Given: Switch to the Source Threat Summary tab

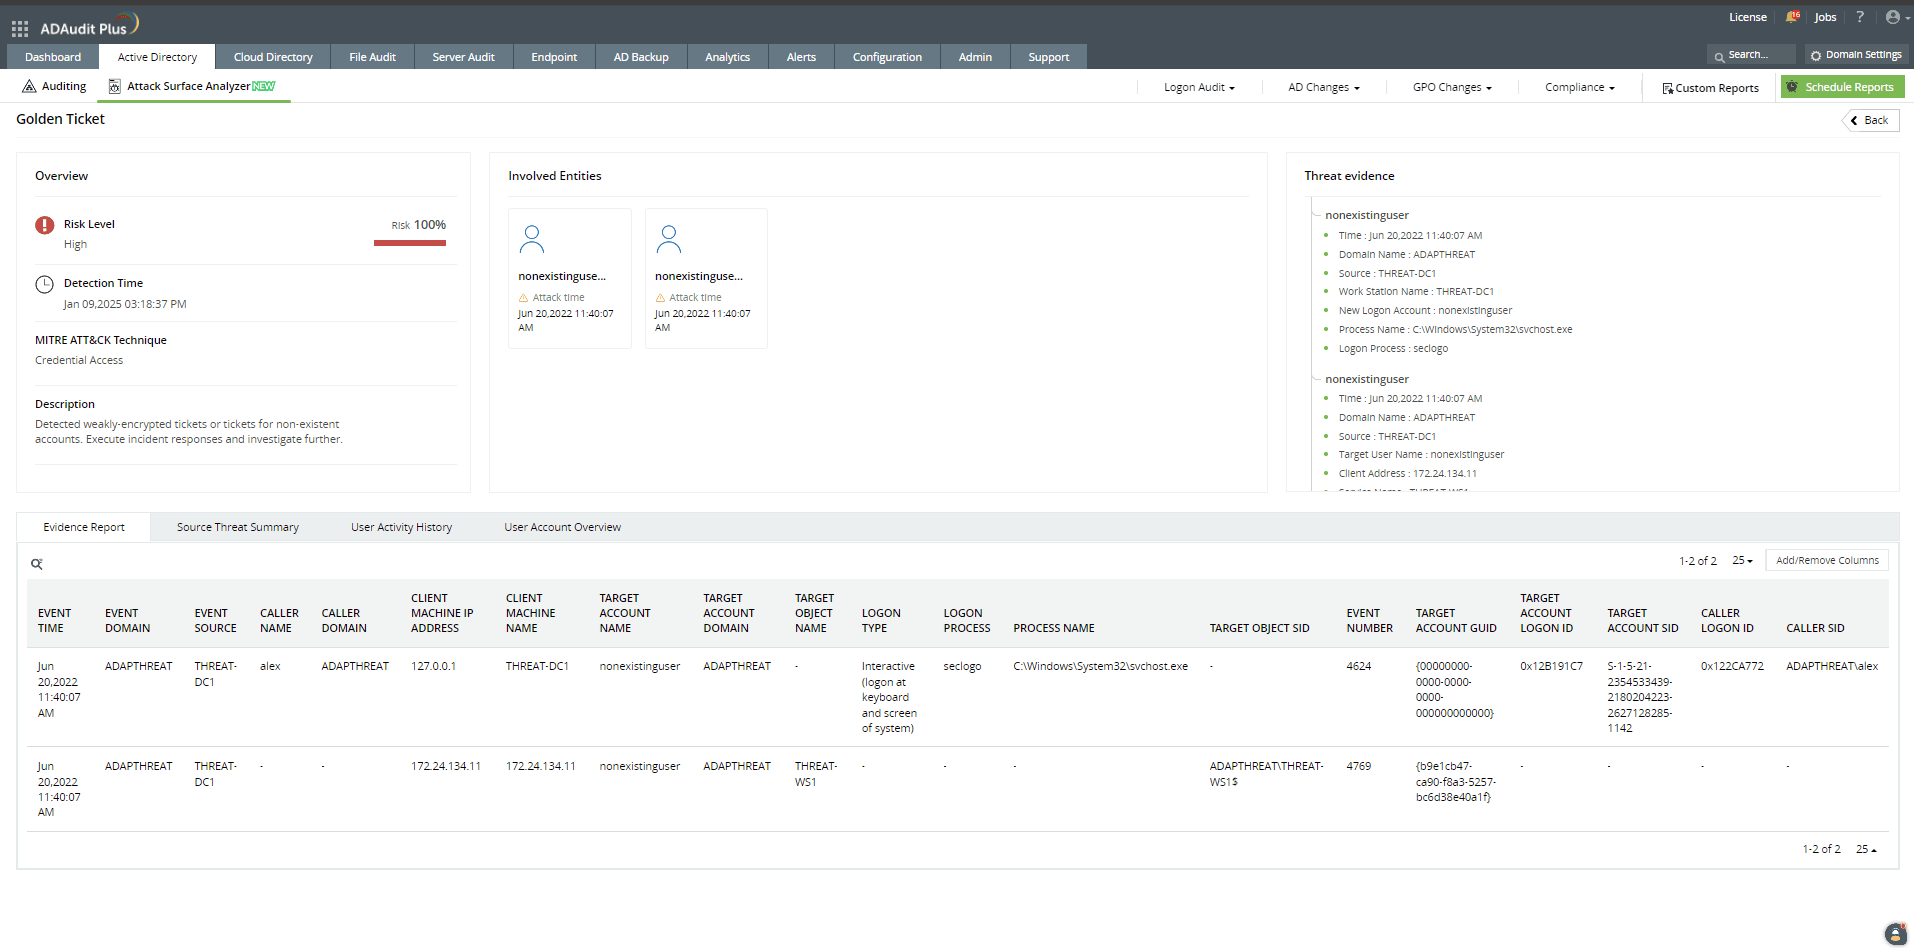Looking at the screenshot, I should point(237,527).
